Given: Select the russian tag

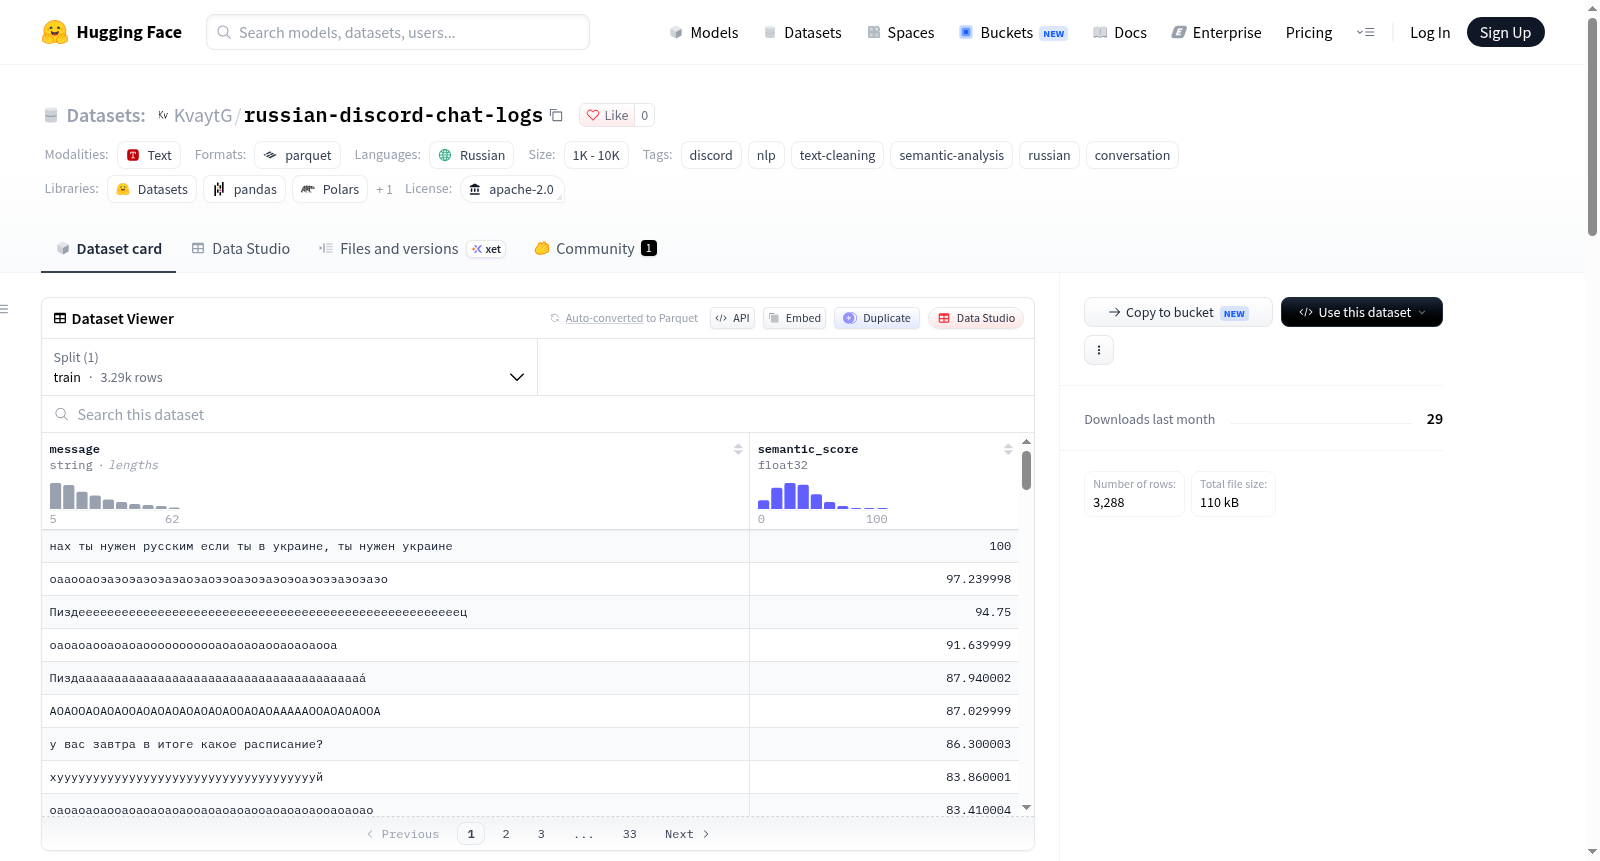Looking at the screenshot, I should pyautogui.click(x=1049, y=155).
